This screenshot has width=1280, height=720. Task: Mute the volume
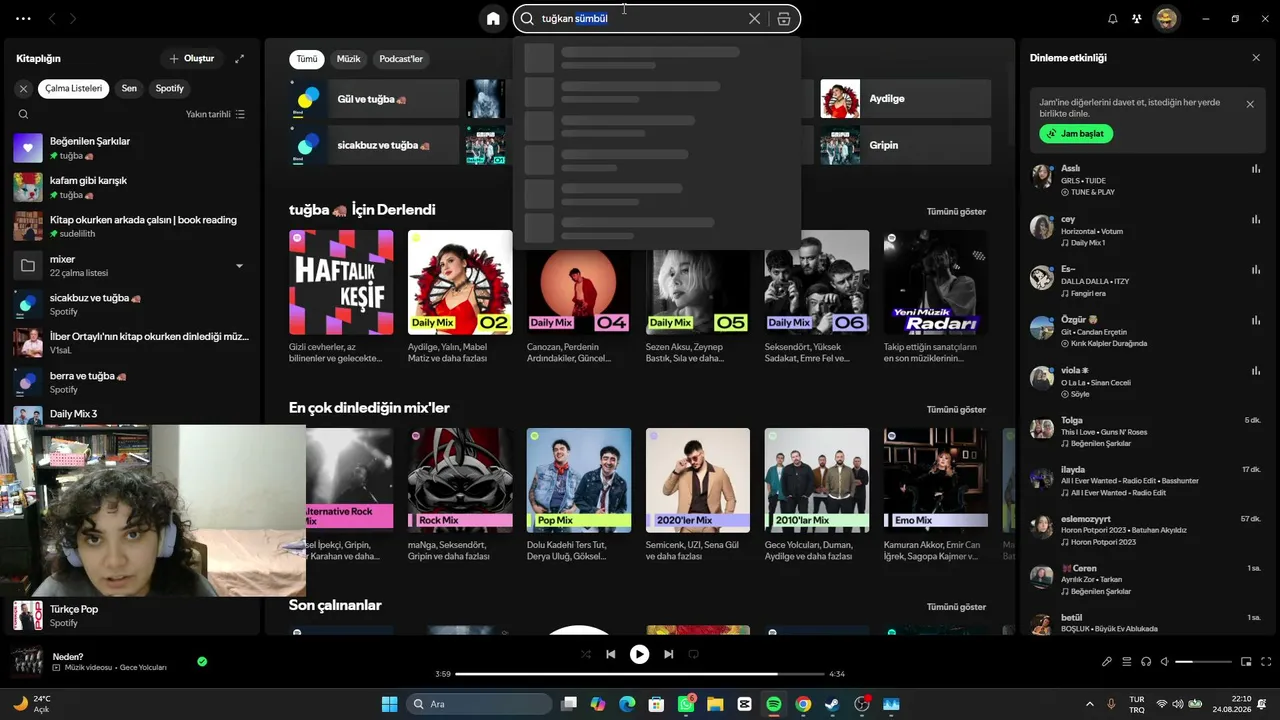pos(1166,661)
